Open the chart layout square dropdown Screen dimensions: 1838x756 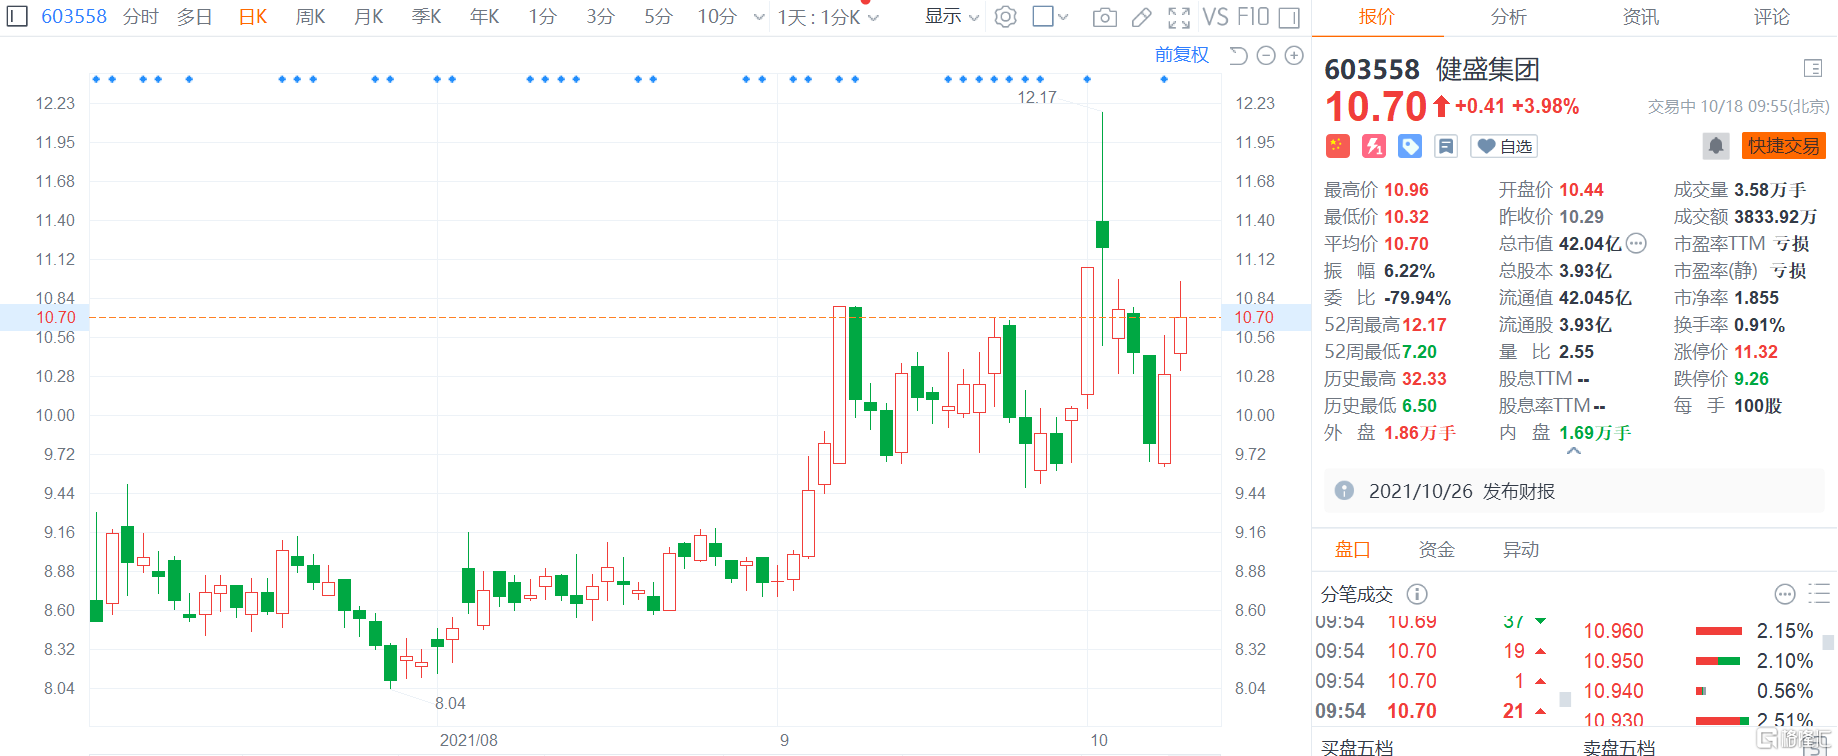point(1050,17)
